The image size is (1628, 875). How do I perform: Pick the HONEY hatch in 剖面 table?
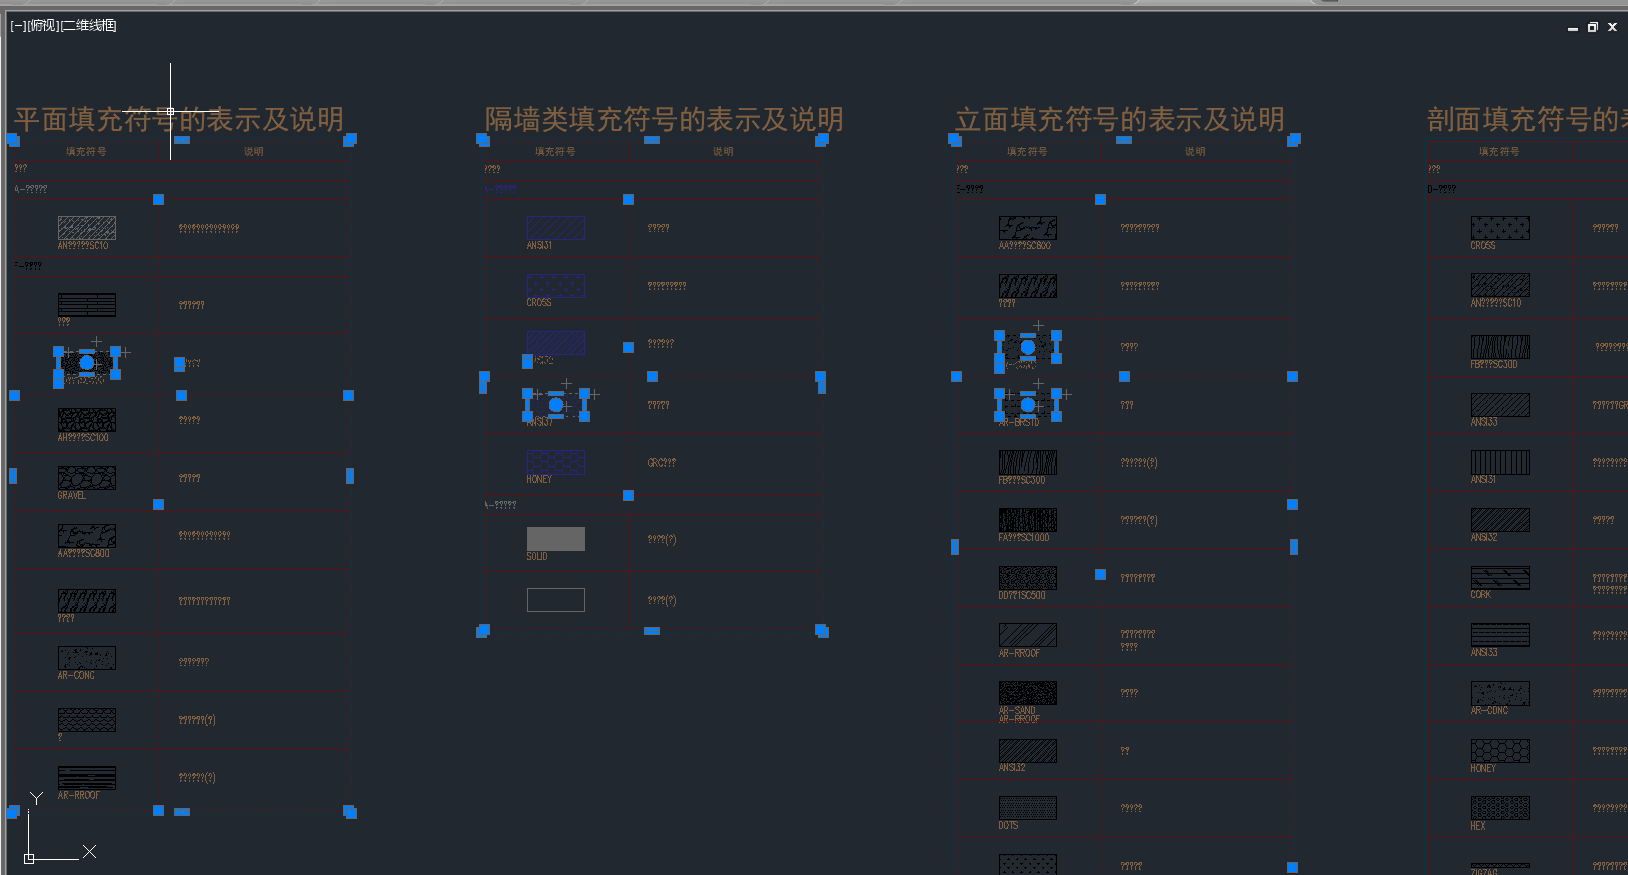pyautogui.click(x=1500, y=751)
